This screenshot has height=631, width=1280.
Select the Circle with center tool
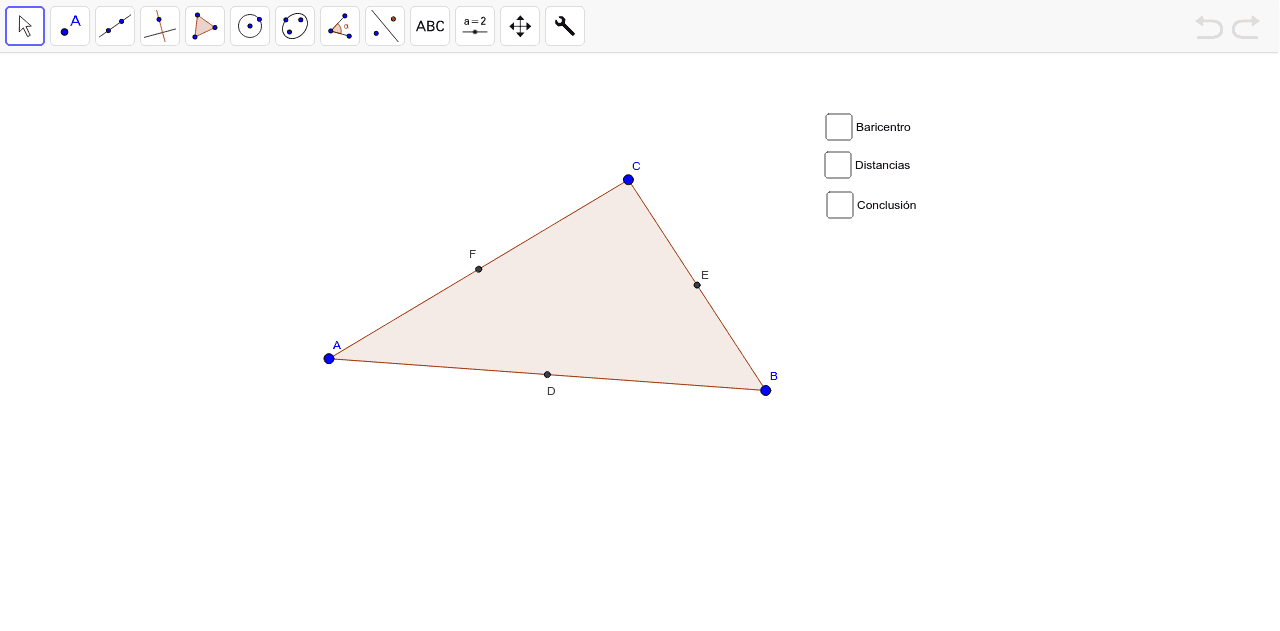pos(250,26)
